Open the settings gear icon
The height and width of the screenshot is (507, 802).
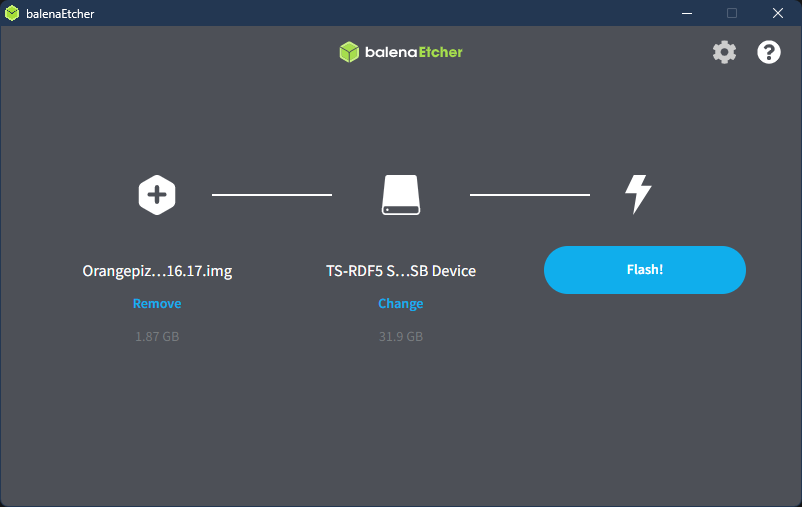click(724, 52)
